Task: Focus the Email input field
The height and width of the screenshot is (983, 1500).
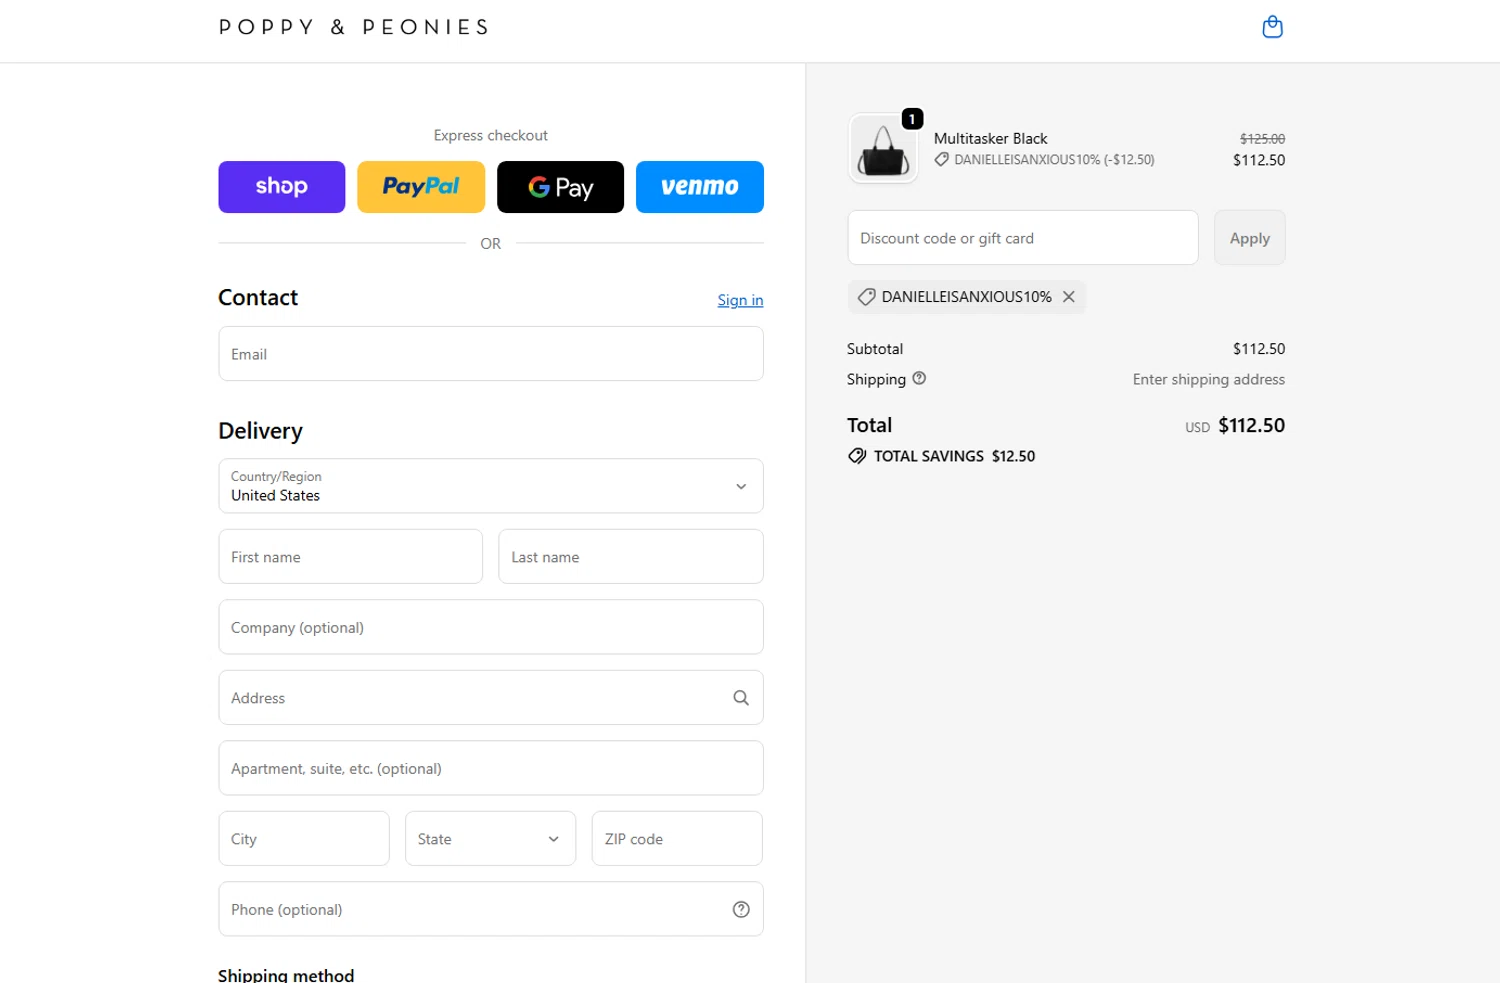Action: pyautogui.click(x=491, y=354)
